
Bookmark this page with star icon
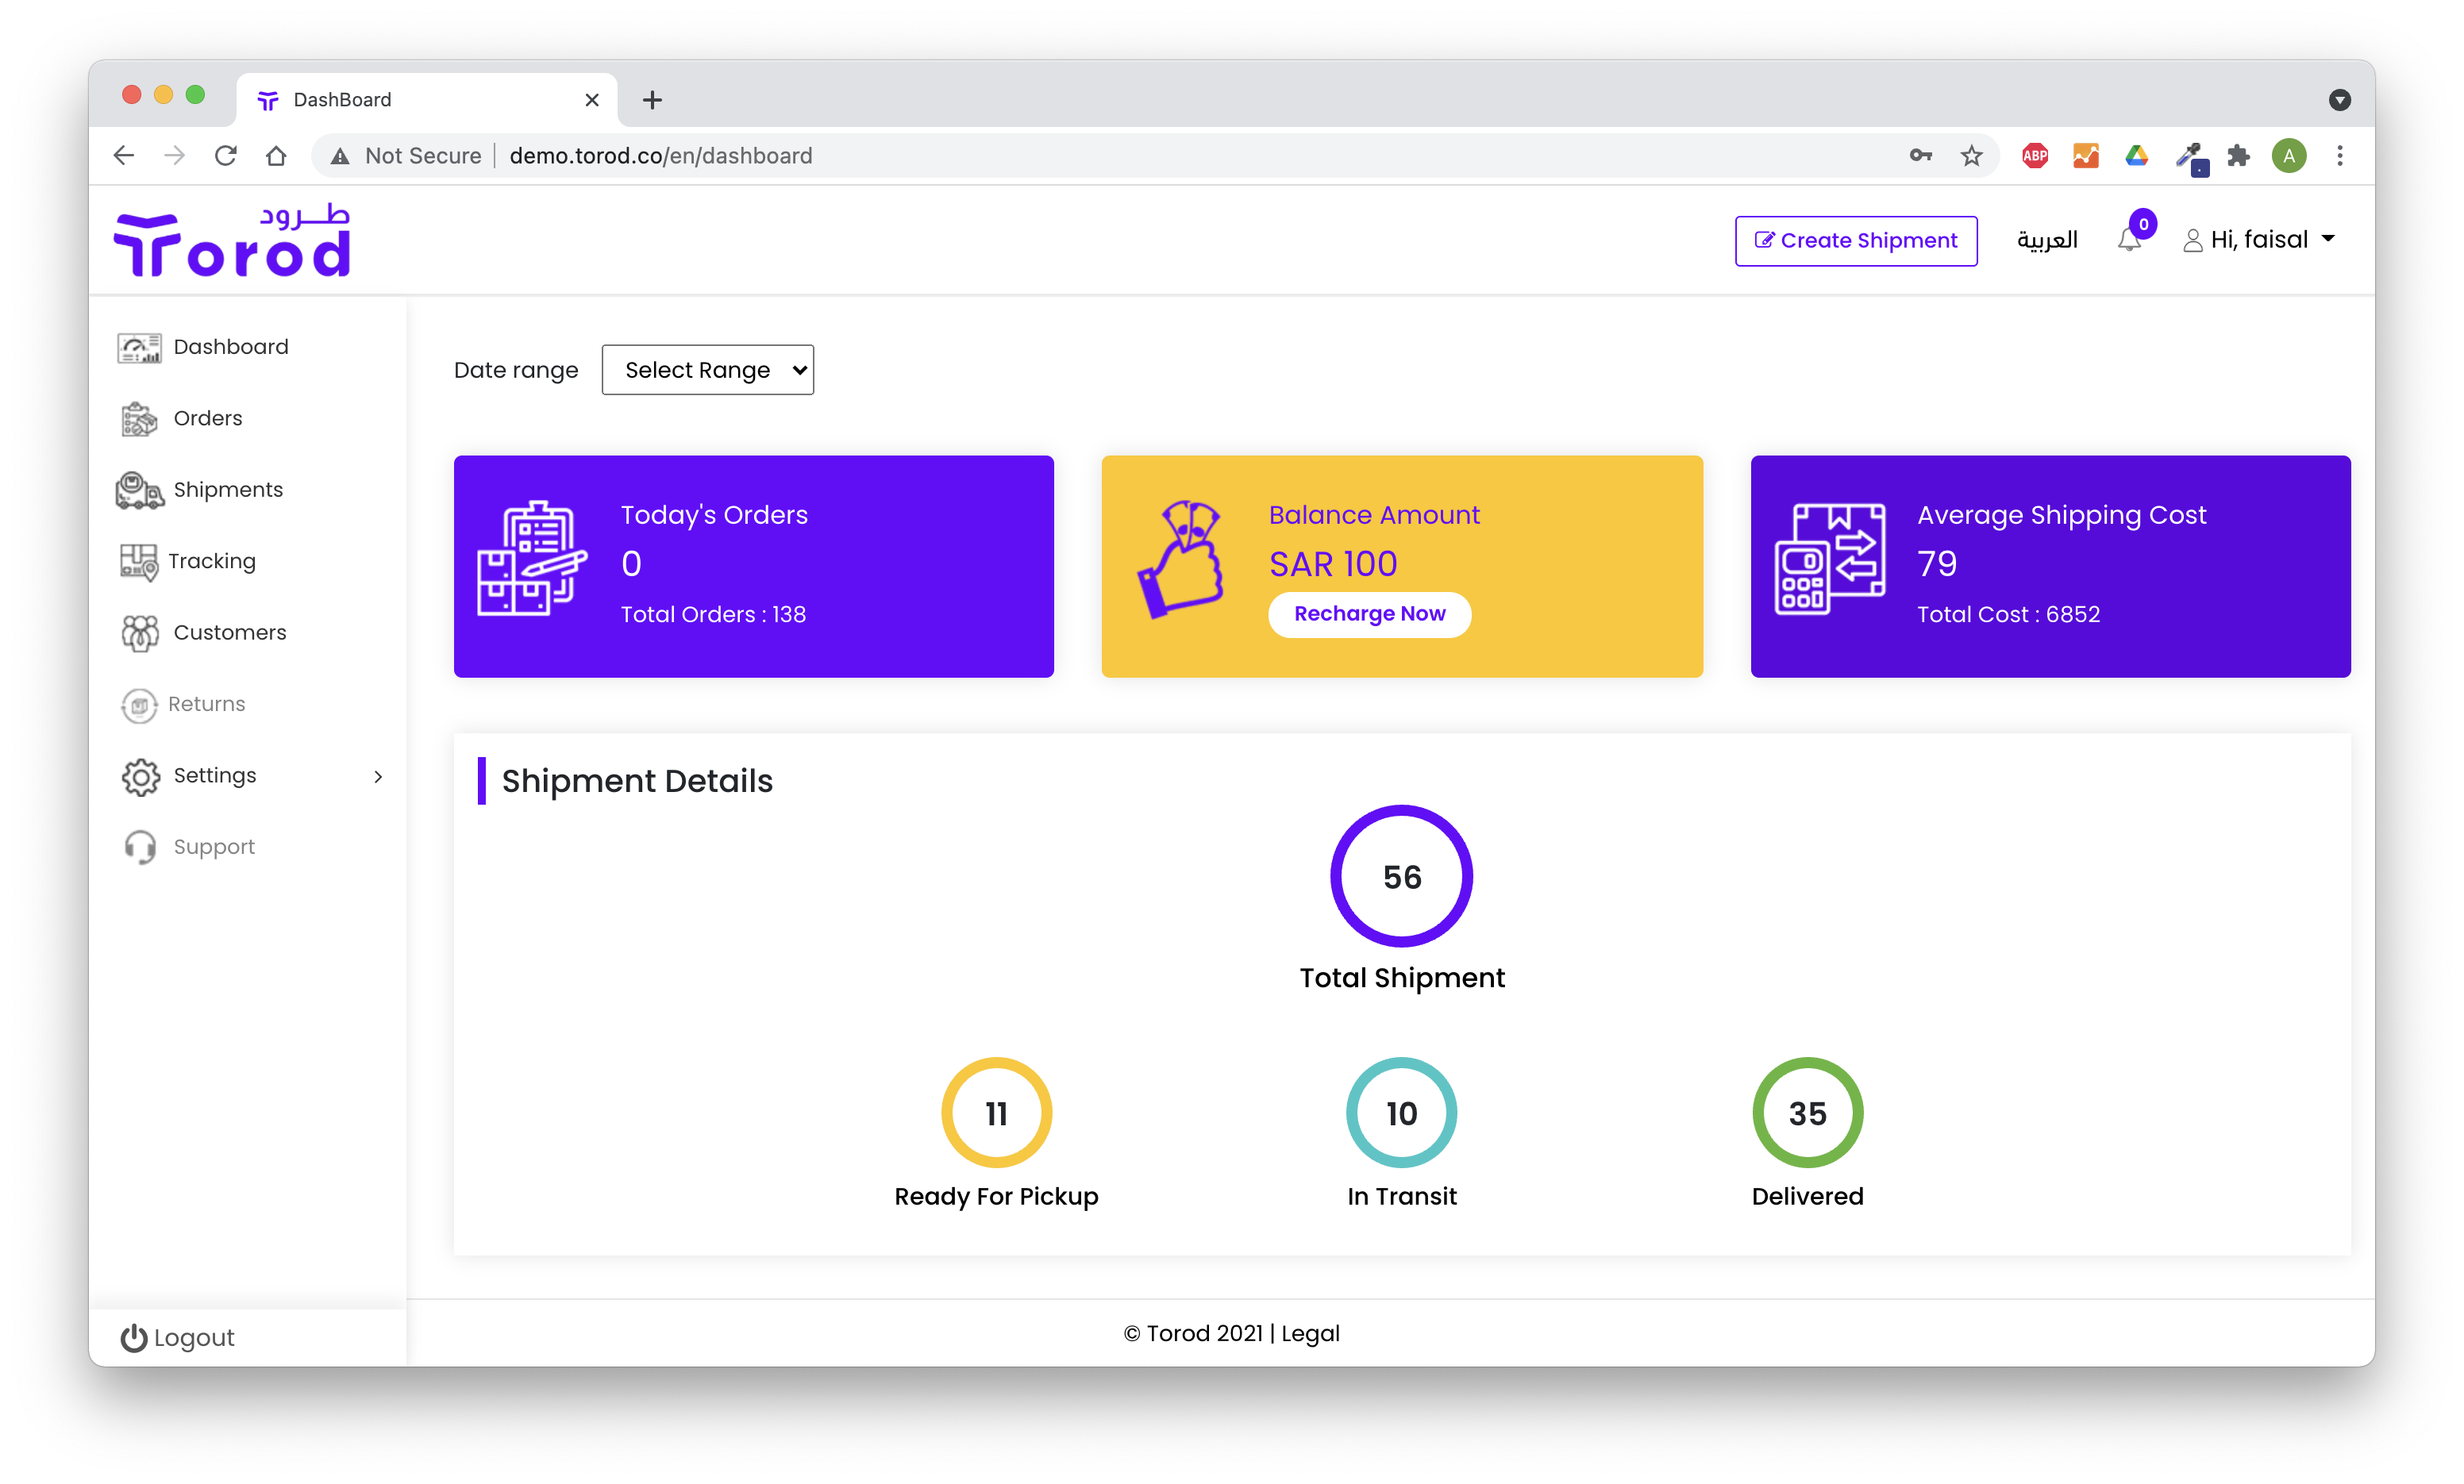point(1971,156)
